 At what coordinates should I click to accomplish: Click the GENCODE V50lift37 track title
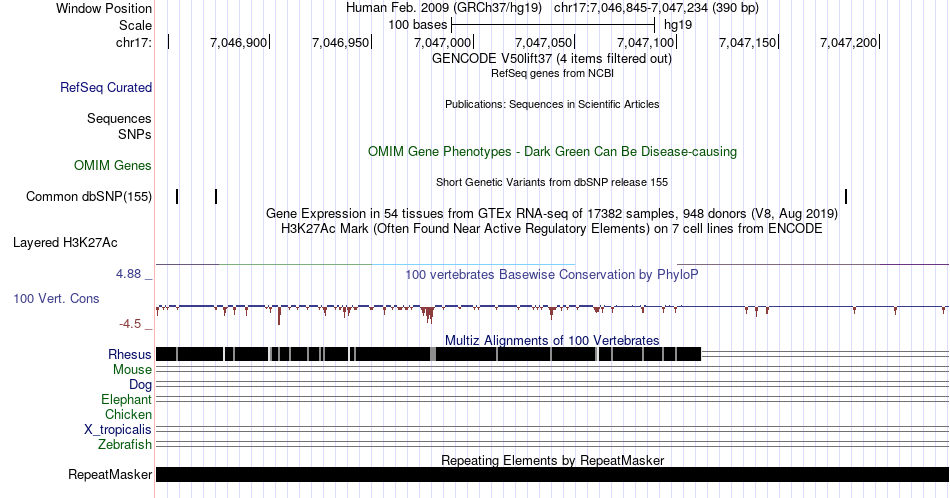[552, 58]
